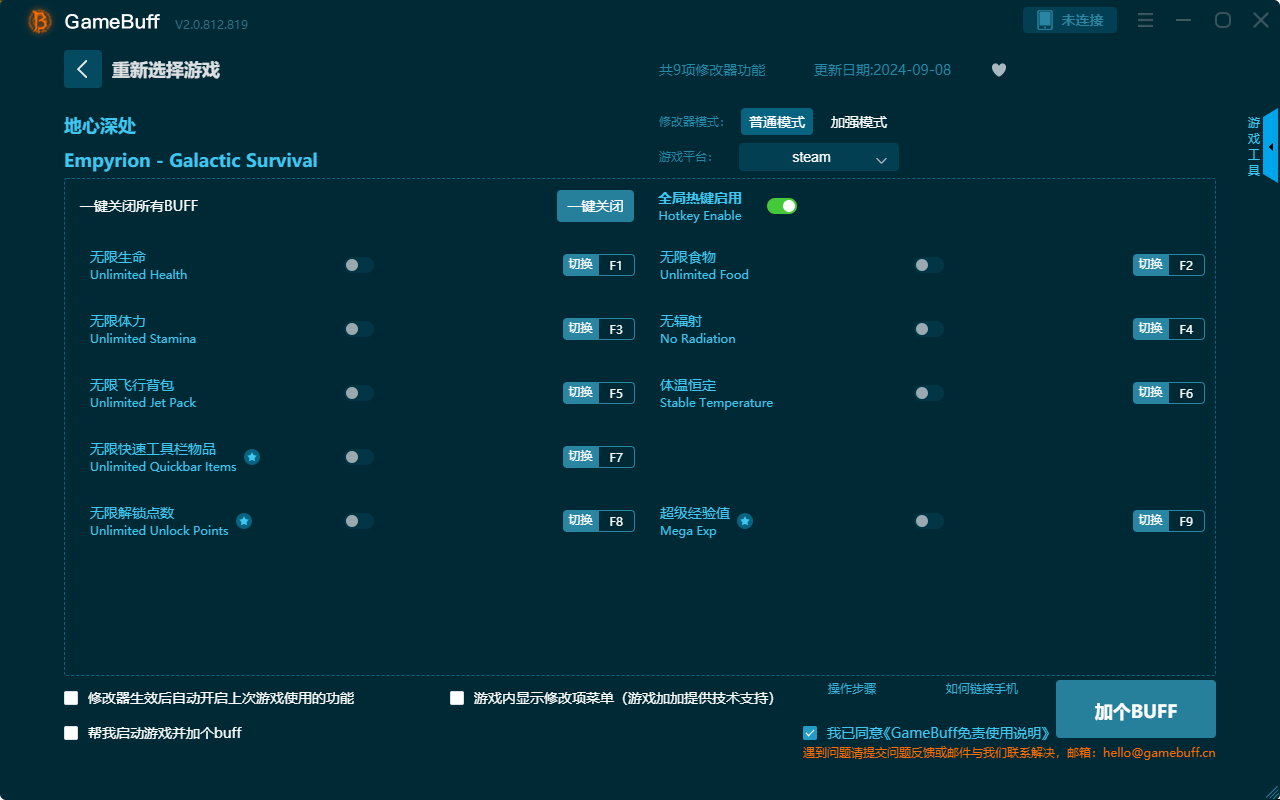The image size is (1280, 800).
Task: Click the star icon beside Mega Exp
Action: (x=744, y=521)
